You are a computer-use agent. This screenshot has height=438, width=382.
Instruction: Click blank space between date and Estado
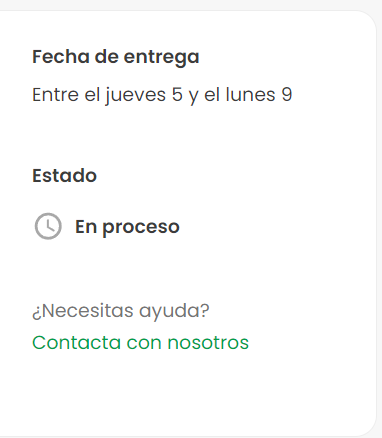[187, 137]
